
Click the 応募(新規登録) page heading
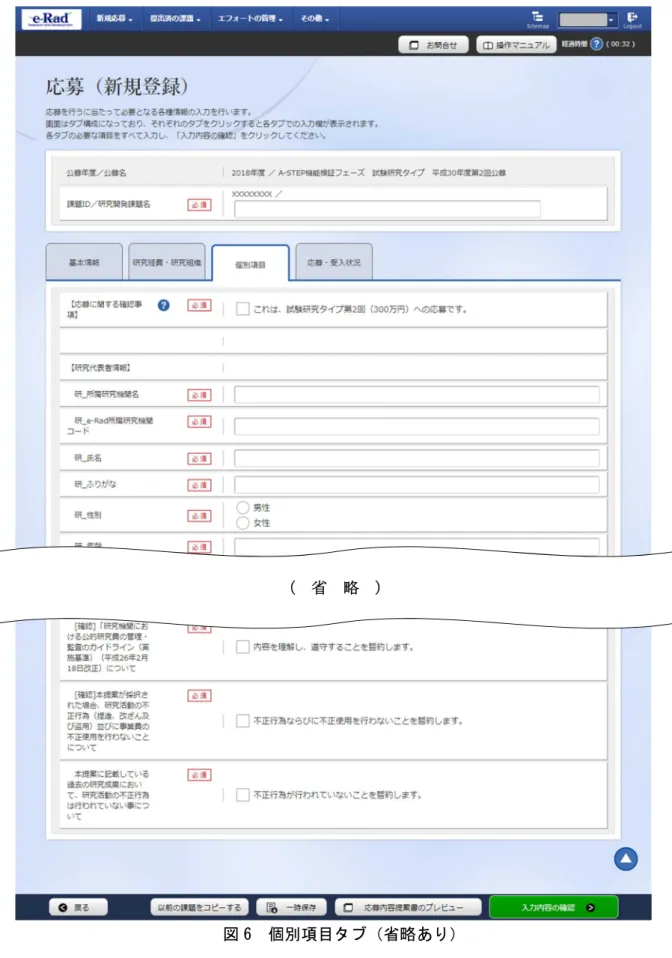coord(117,86)
